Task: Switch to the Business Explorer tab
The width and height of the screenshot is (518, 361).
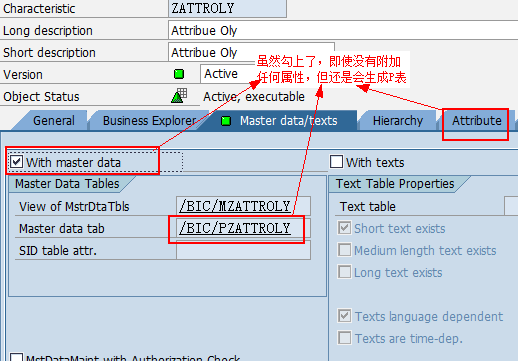Action: (x=149, y=121)
